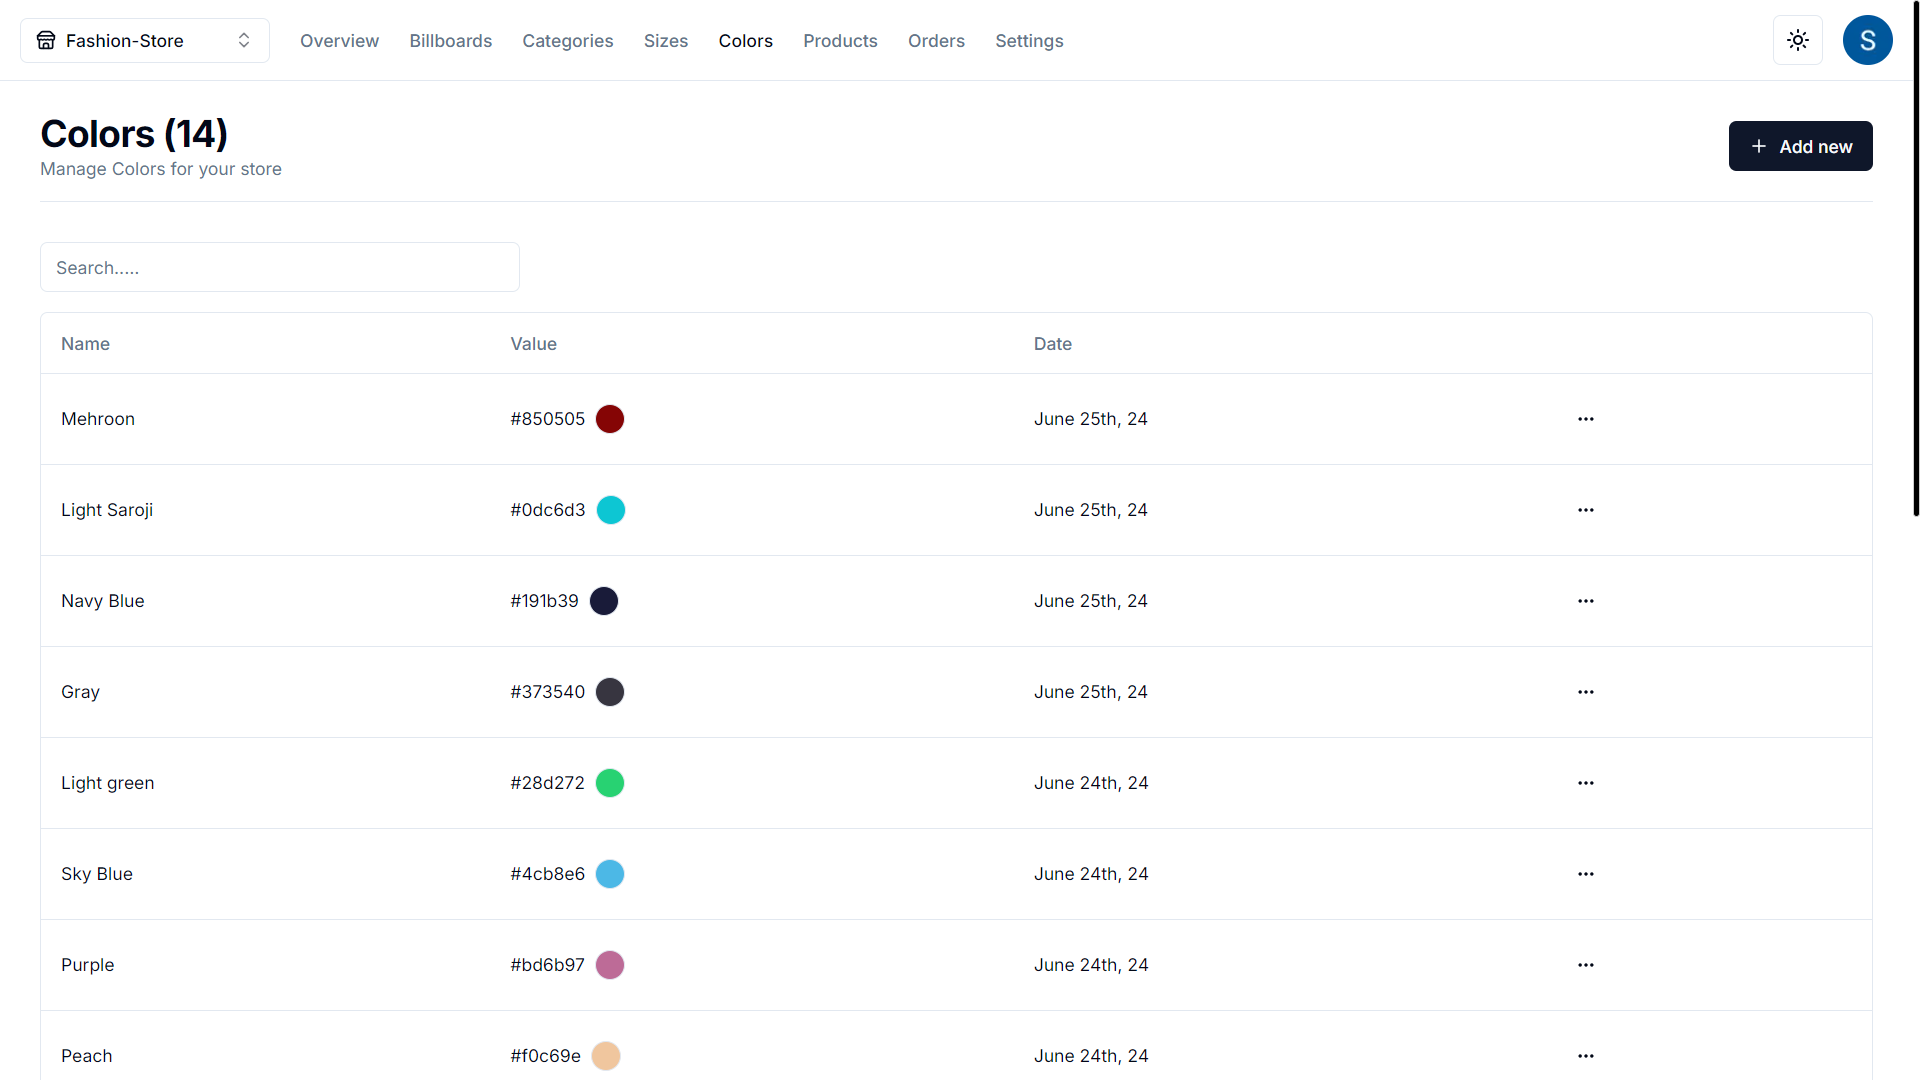Open the user avatar S menu
Image resolution: width=1920 pixels, height=1080 pixels.
coord(1868,40)
